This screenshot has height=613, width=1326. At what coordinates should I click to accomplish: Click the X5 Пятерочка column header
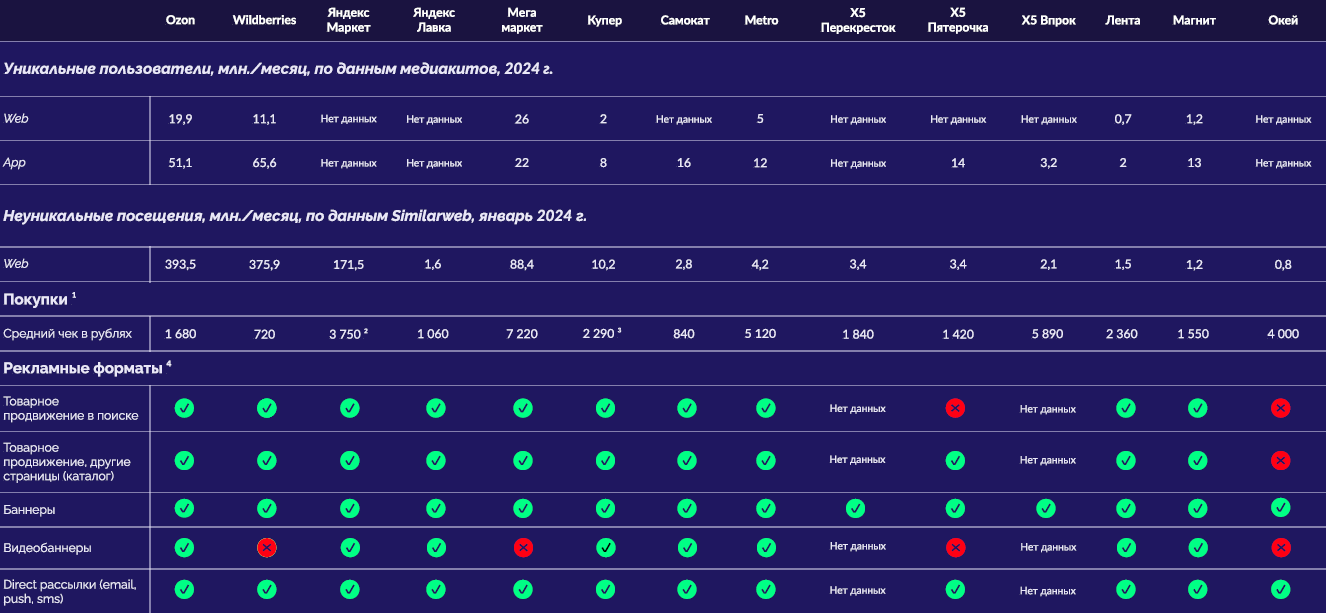coord(957,20)
